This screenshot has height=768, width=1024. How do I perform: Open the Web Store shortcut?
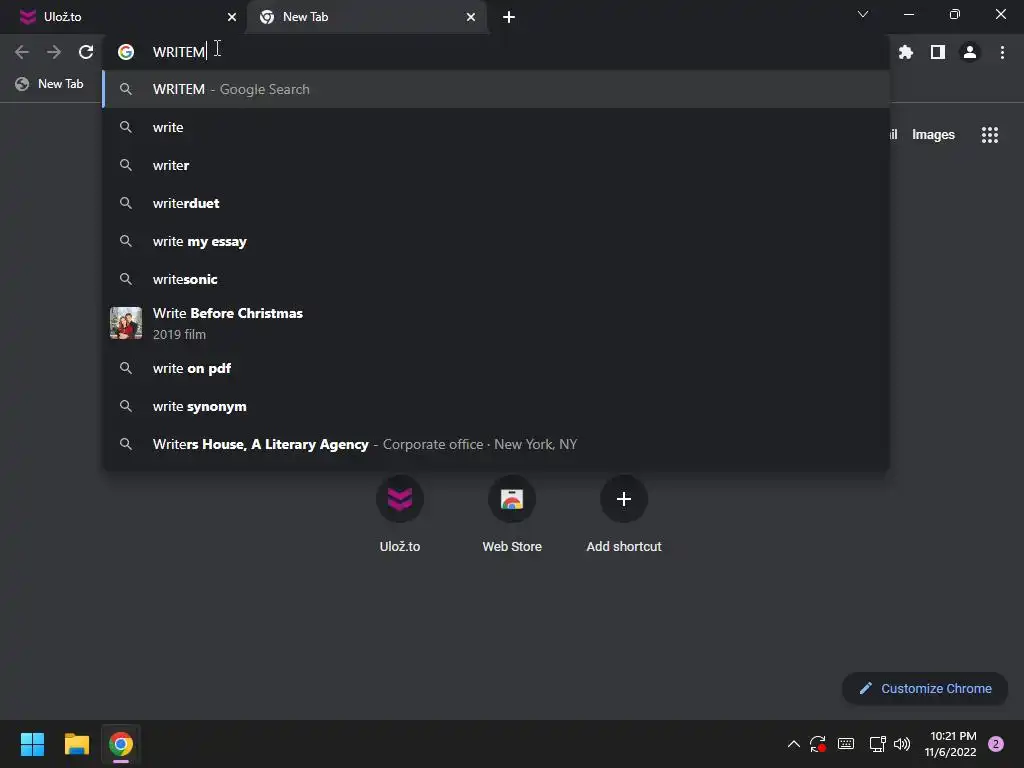(x=512, y=515)
